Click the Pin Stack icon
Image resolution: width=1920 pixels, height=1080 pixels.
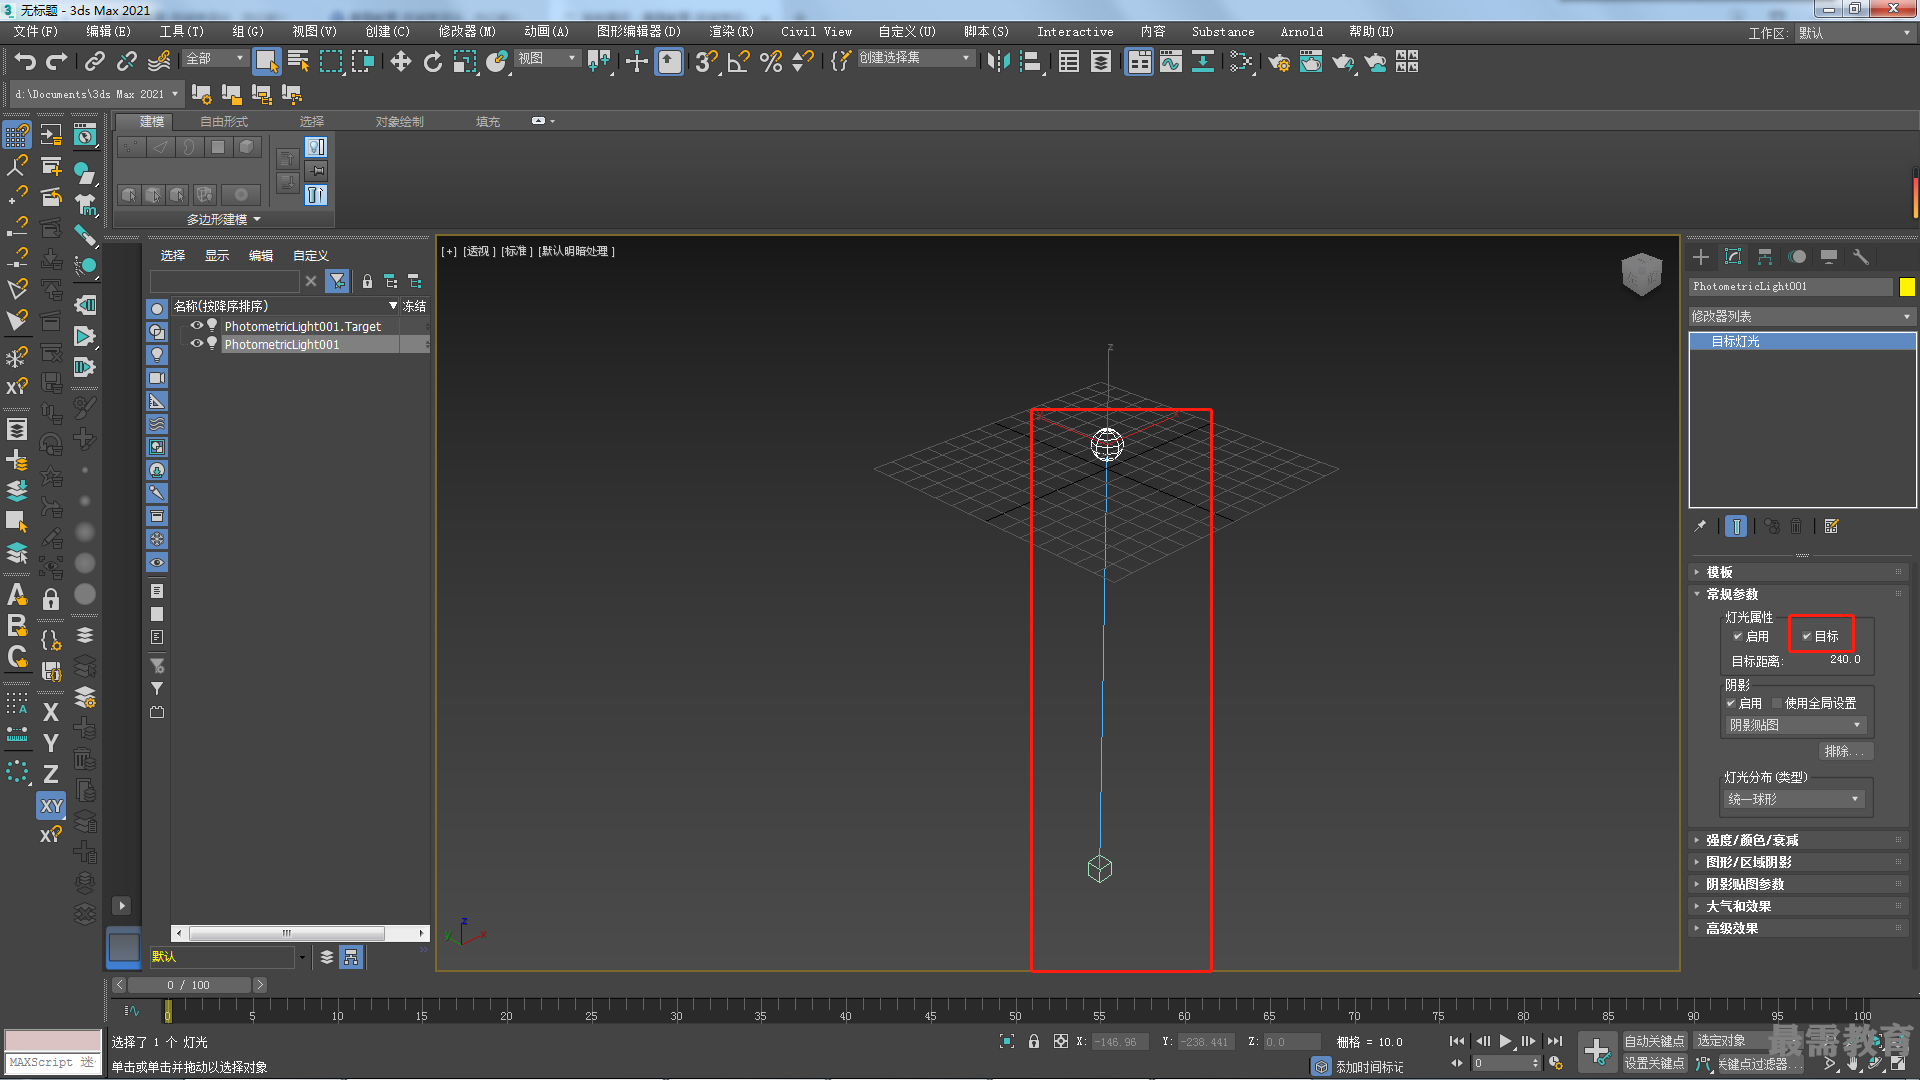coord(1700,526)
